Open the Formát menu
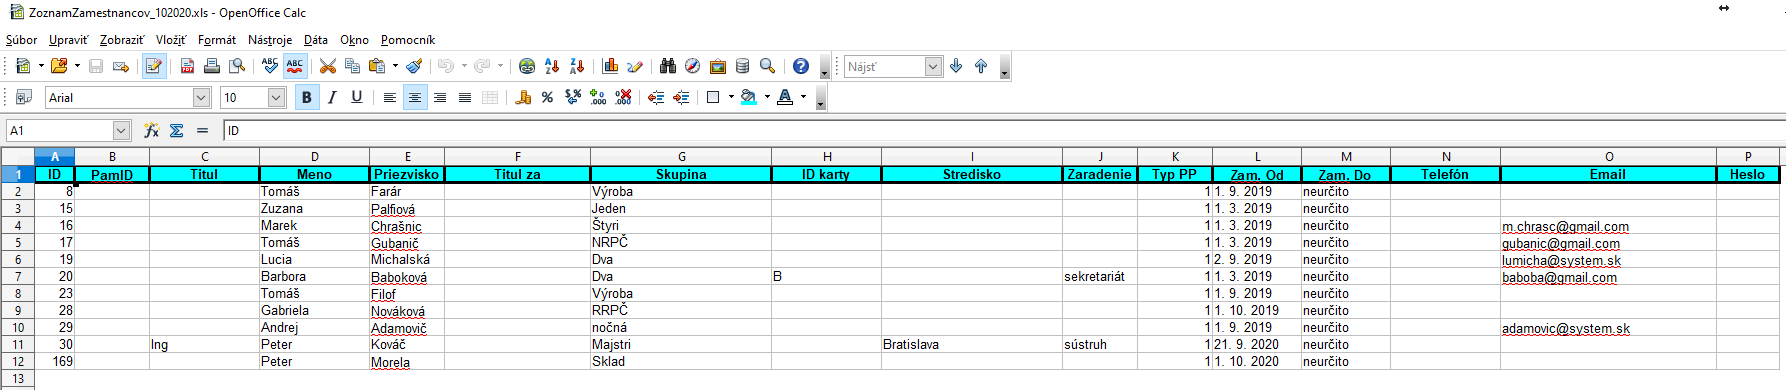Screen dimensions: 1786x390 pos(217,40)
